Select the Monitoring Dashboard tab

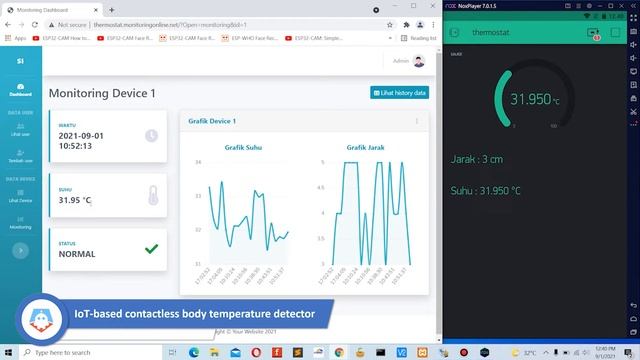pos(53,10)
